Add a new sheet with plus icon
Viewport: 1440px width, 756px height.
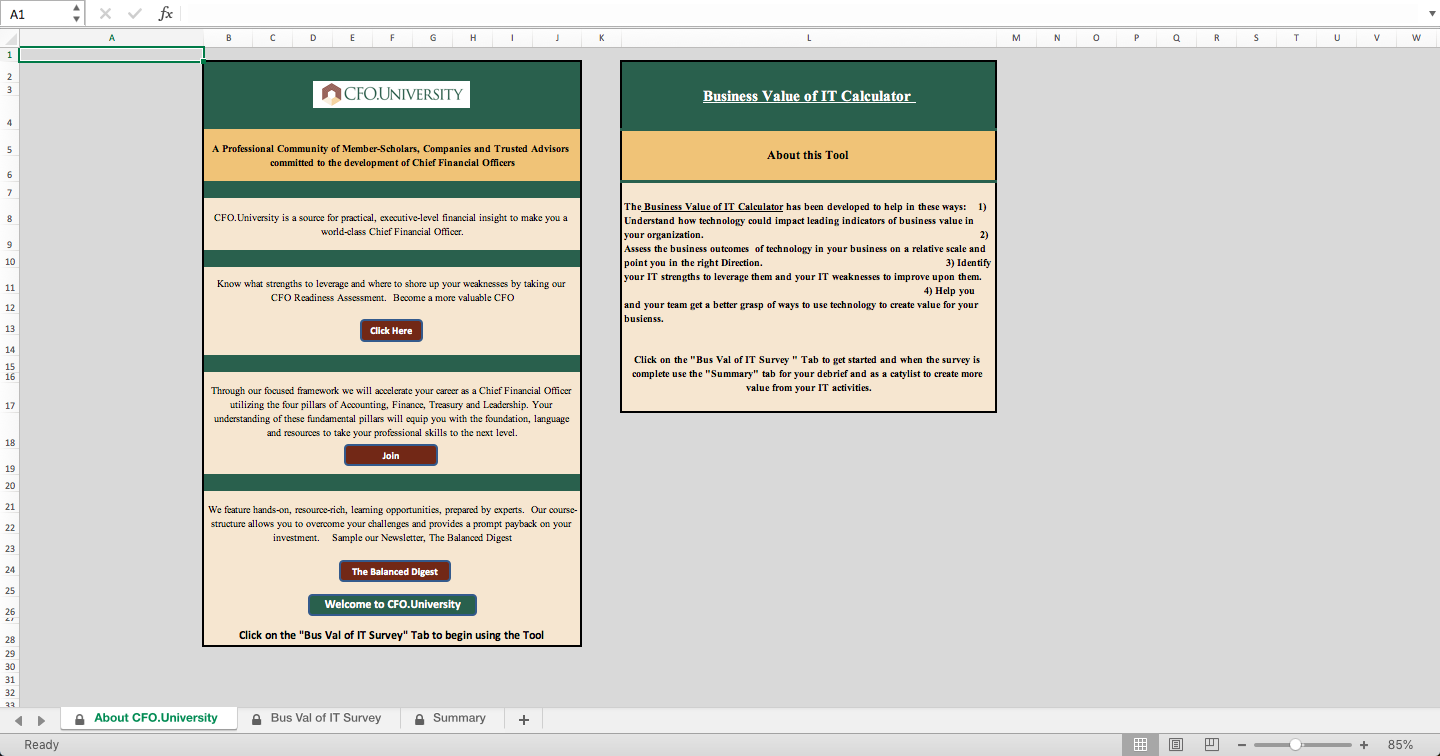tap(523, 719)
